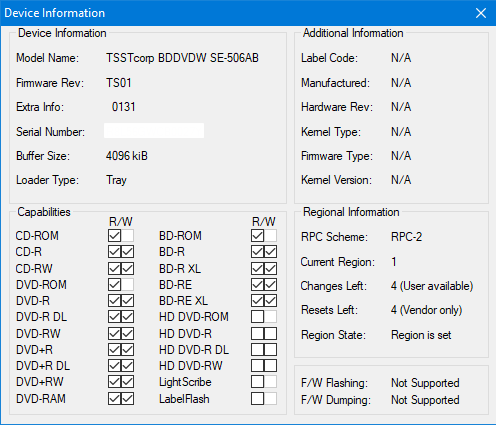Viewport: 496px width, 425px height.
Task: Select buffer size value 4096 kiB
Action: pyautogui.click(x=127, y=156)
